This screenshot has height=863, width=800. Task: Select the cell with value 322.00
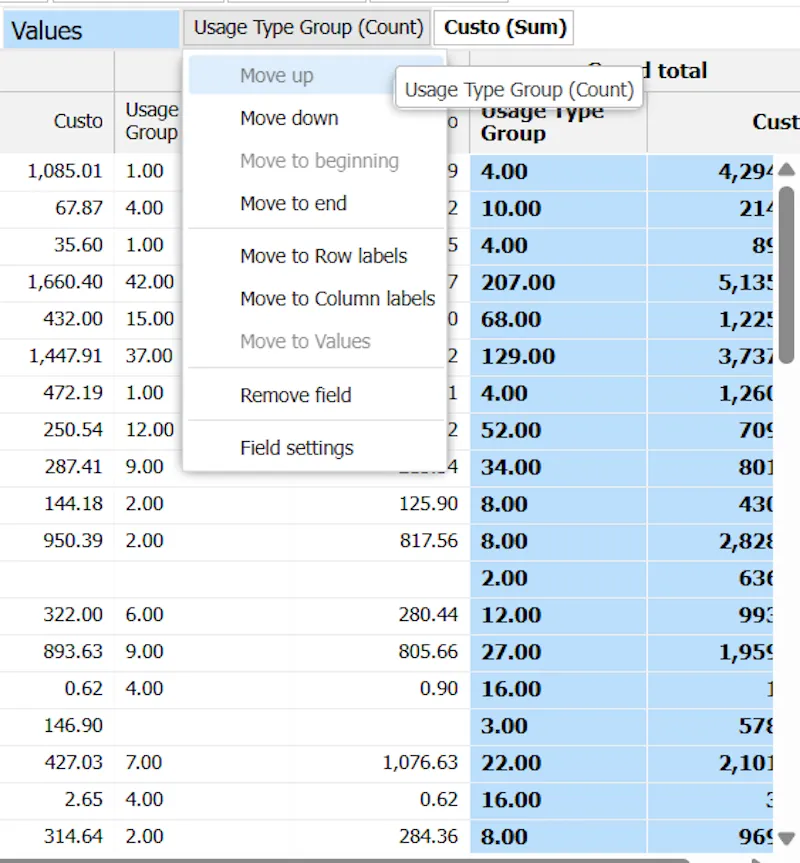(57, 615)
